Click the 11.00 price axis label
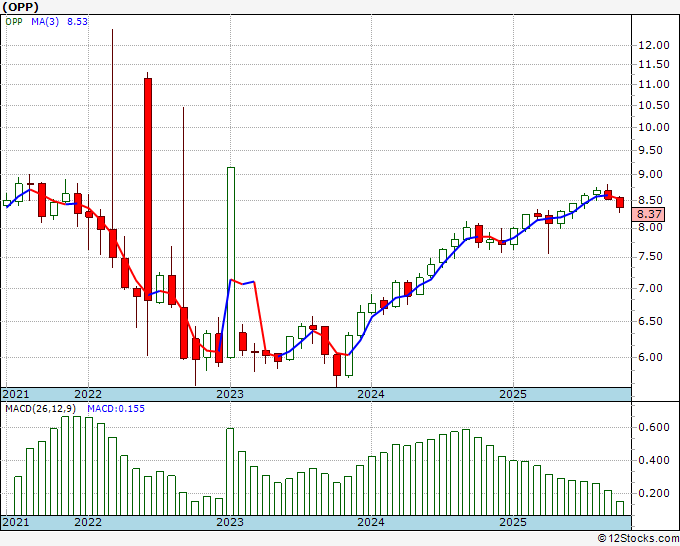680x546 pixels. [x=654, y=85]
